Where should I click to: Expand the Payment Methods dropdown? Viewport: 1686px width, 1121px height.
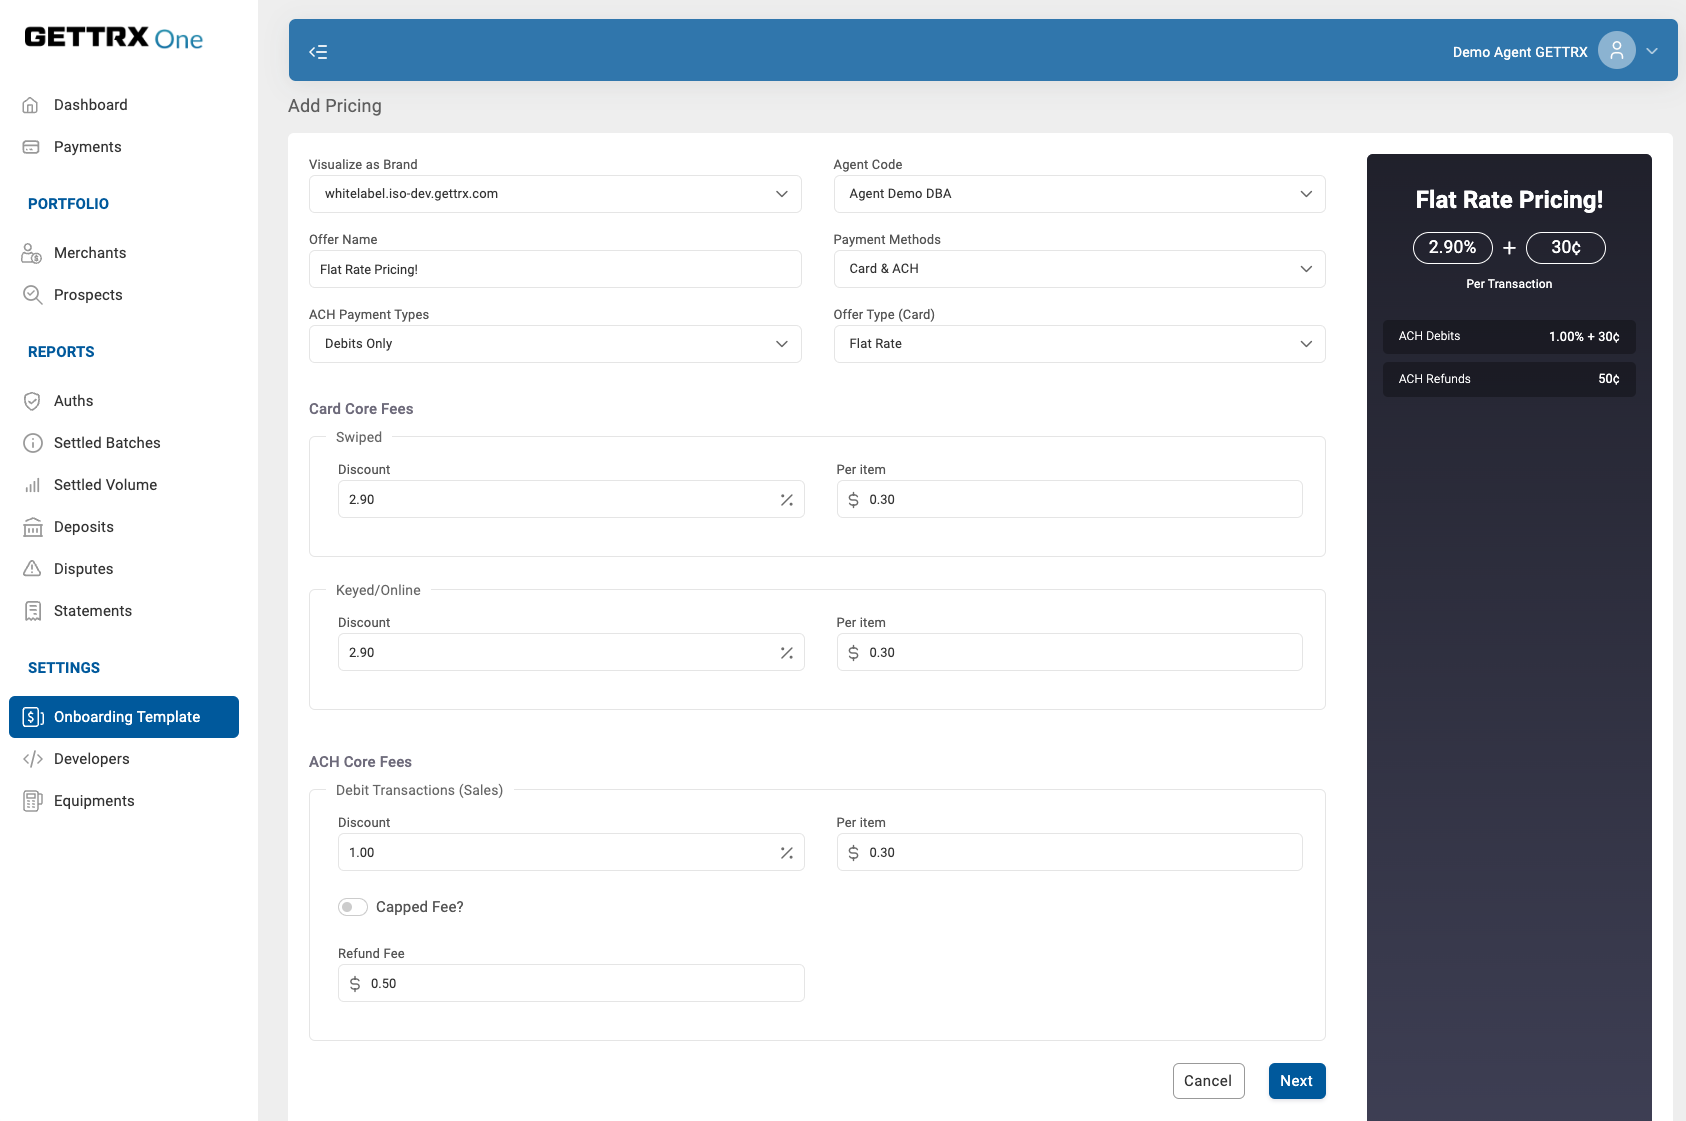pyautogui.click(x=1079, y=269)
